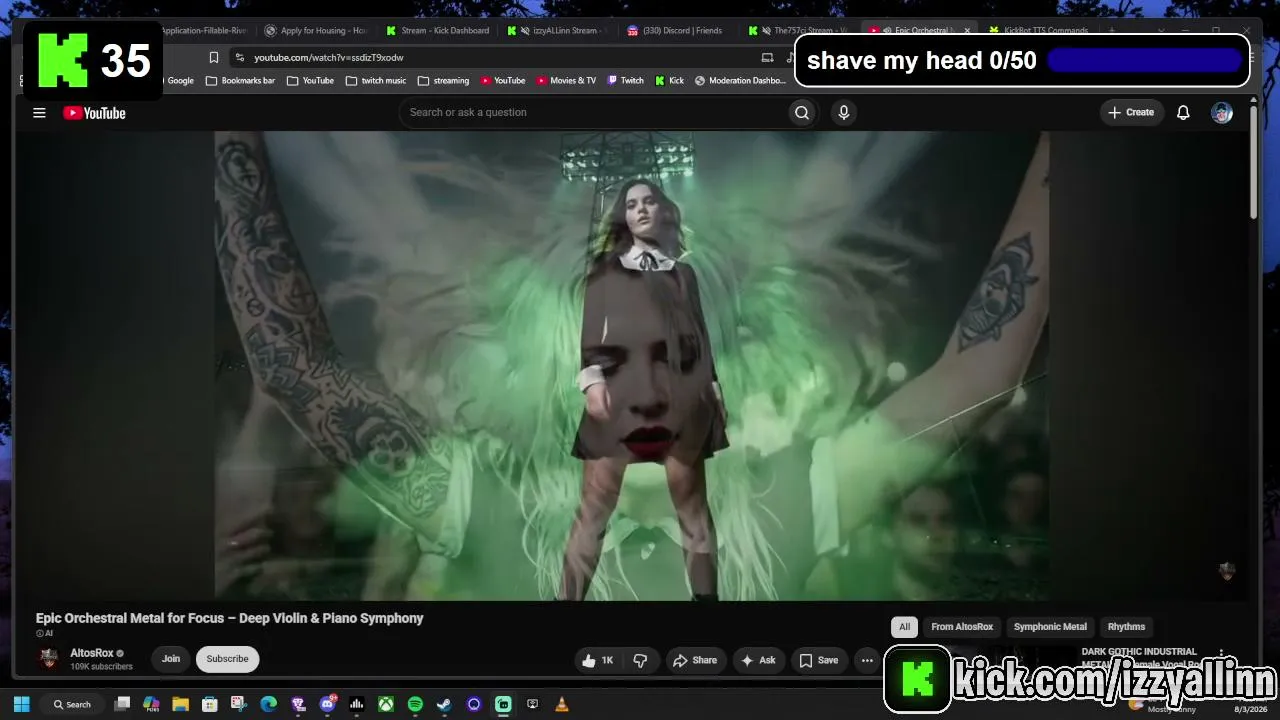Click the YouTube search magnifier button
1280x720 pixels.
(802, 113)
